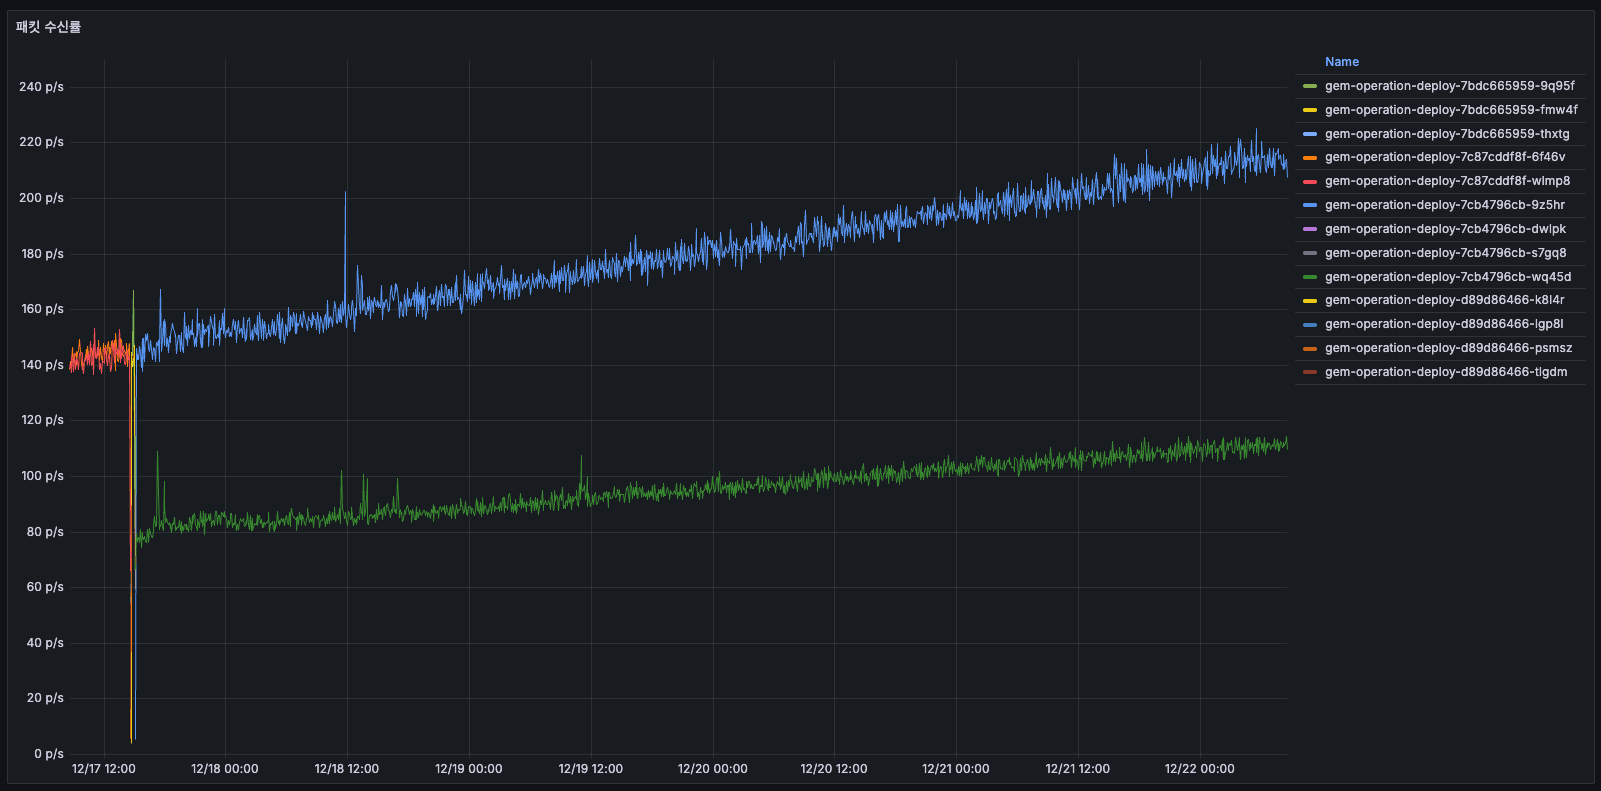The image size is (1601, 791).
Task: Sort legend by the Name column header
Action: point(1341,62)
